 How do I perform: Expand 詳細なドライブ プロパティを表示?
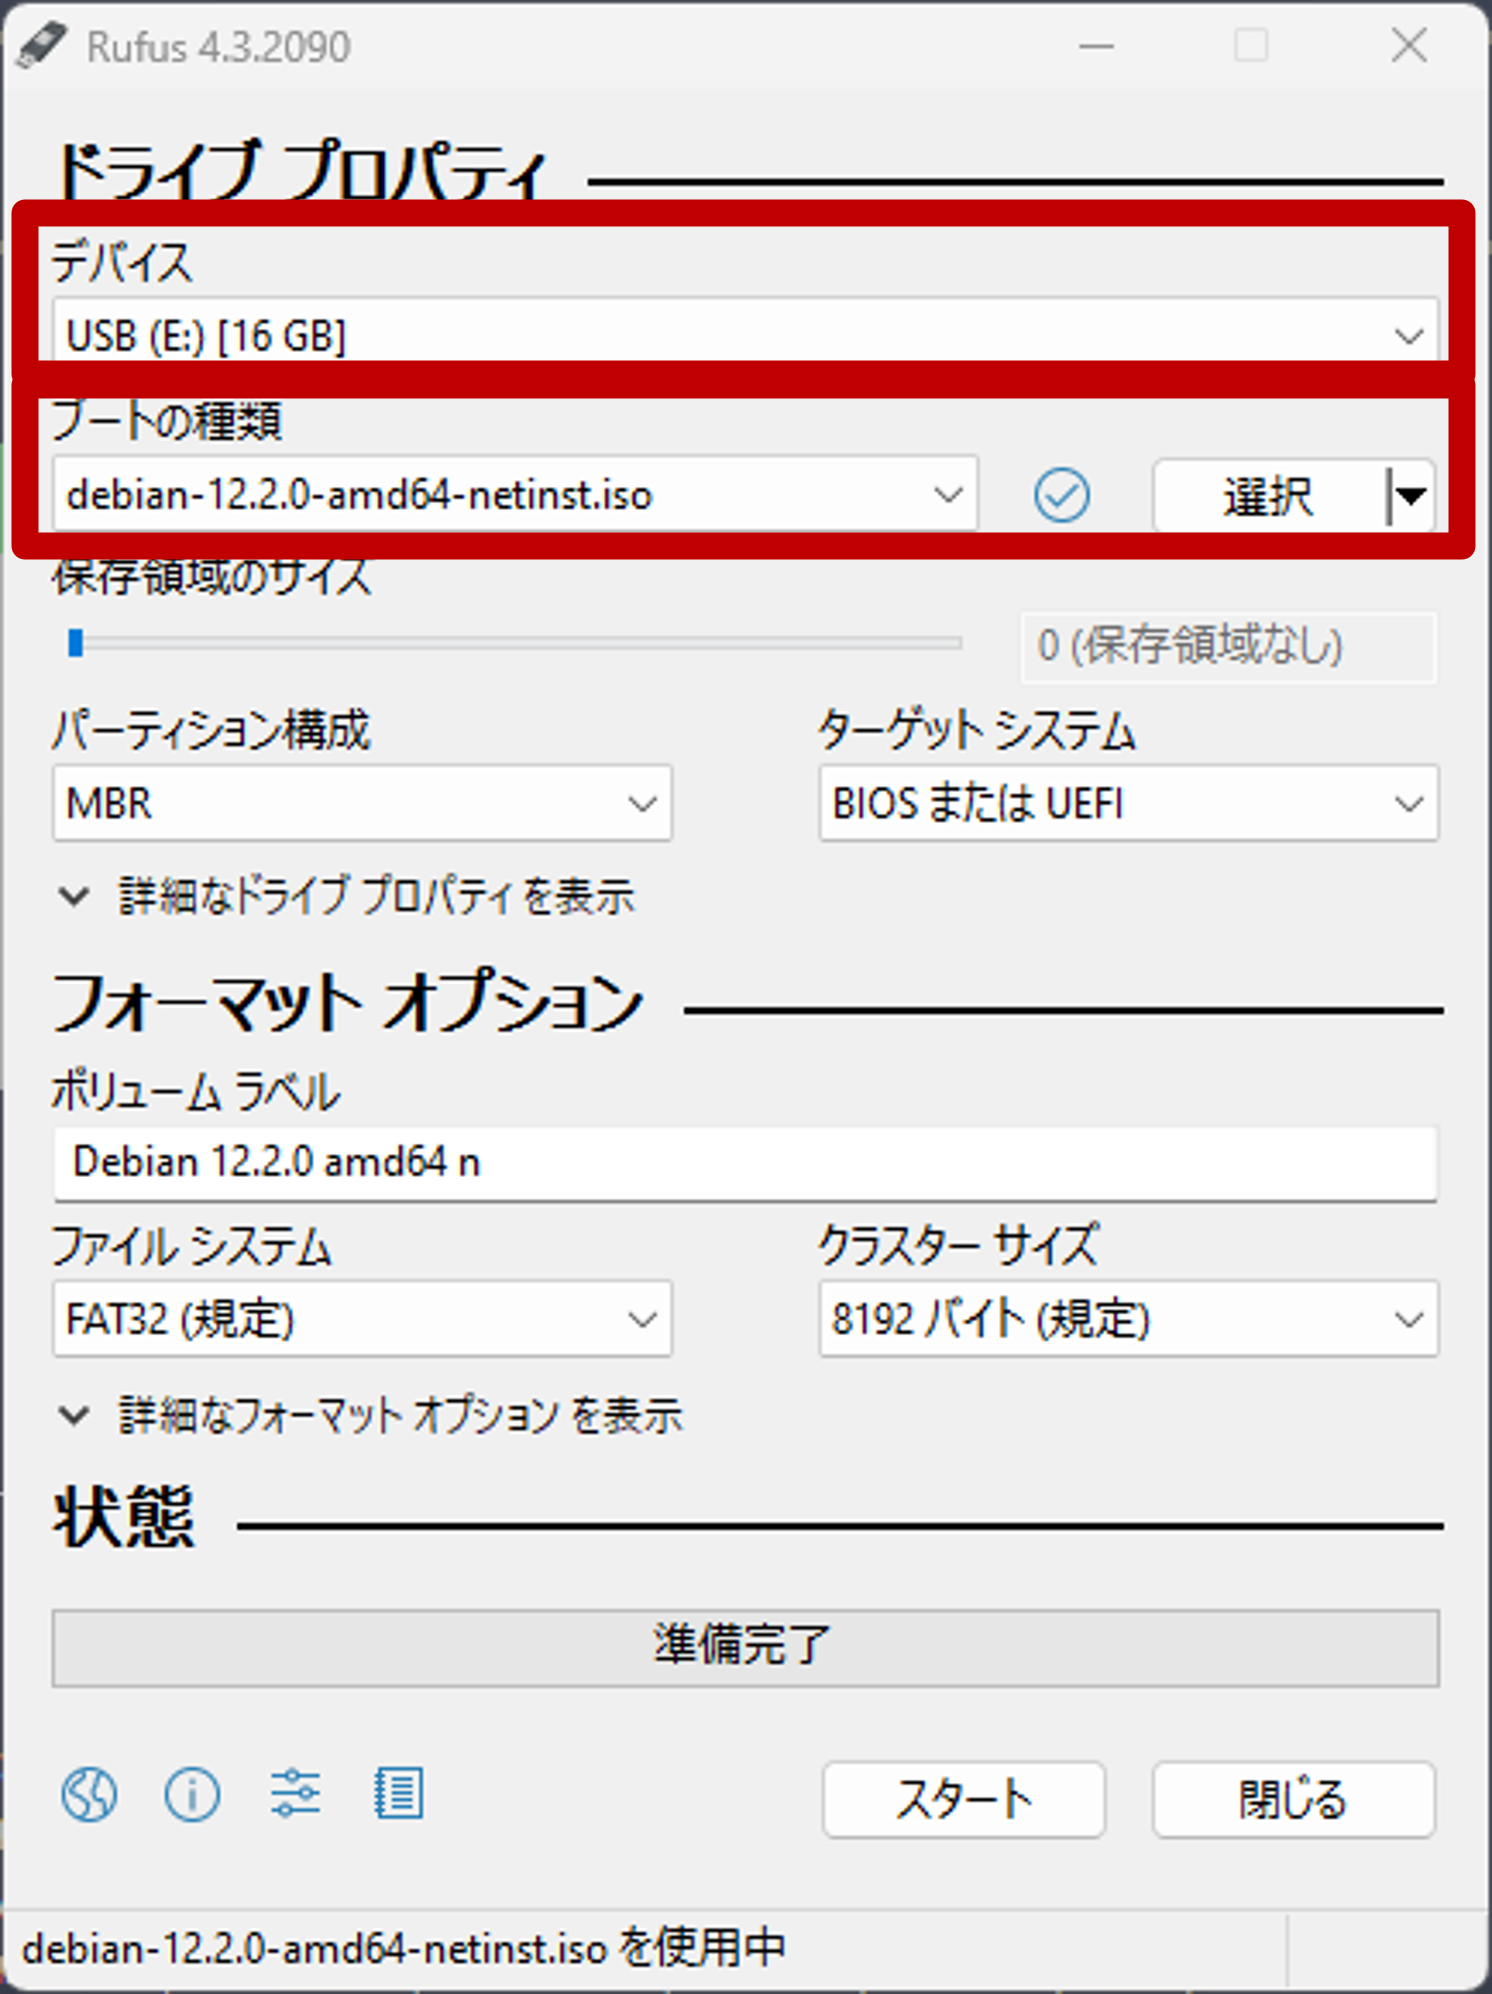[x=347, y=896]
